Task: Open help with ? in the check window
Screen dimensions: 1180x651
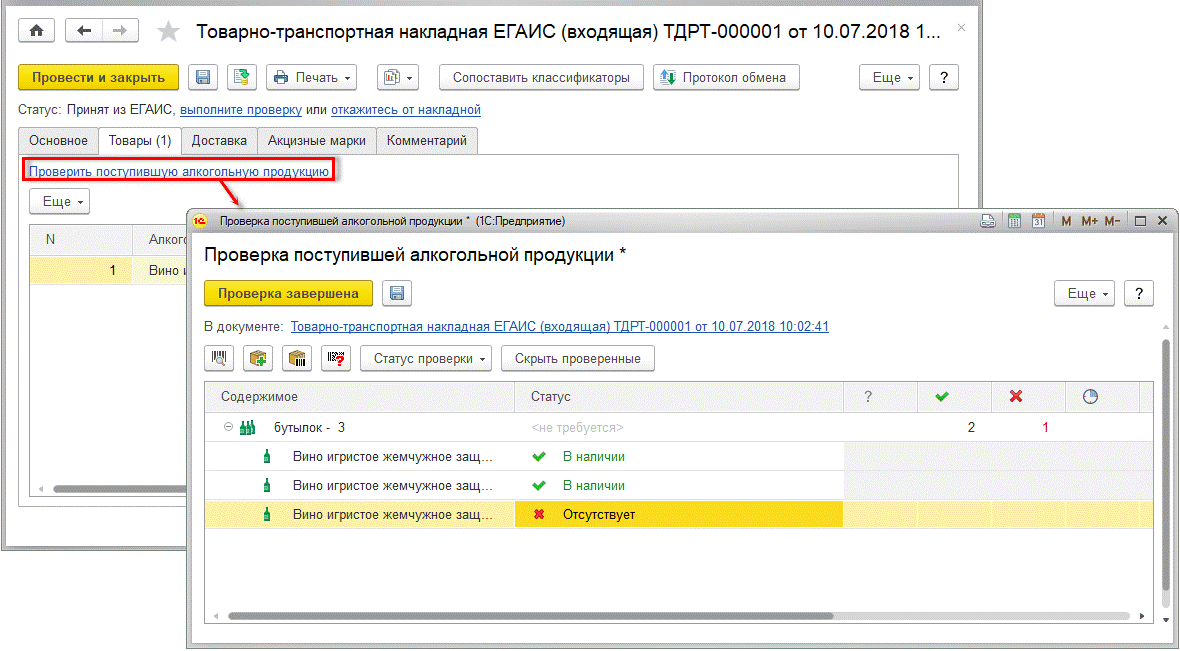Action: tap(1139, 294)
